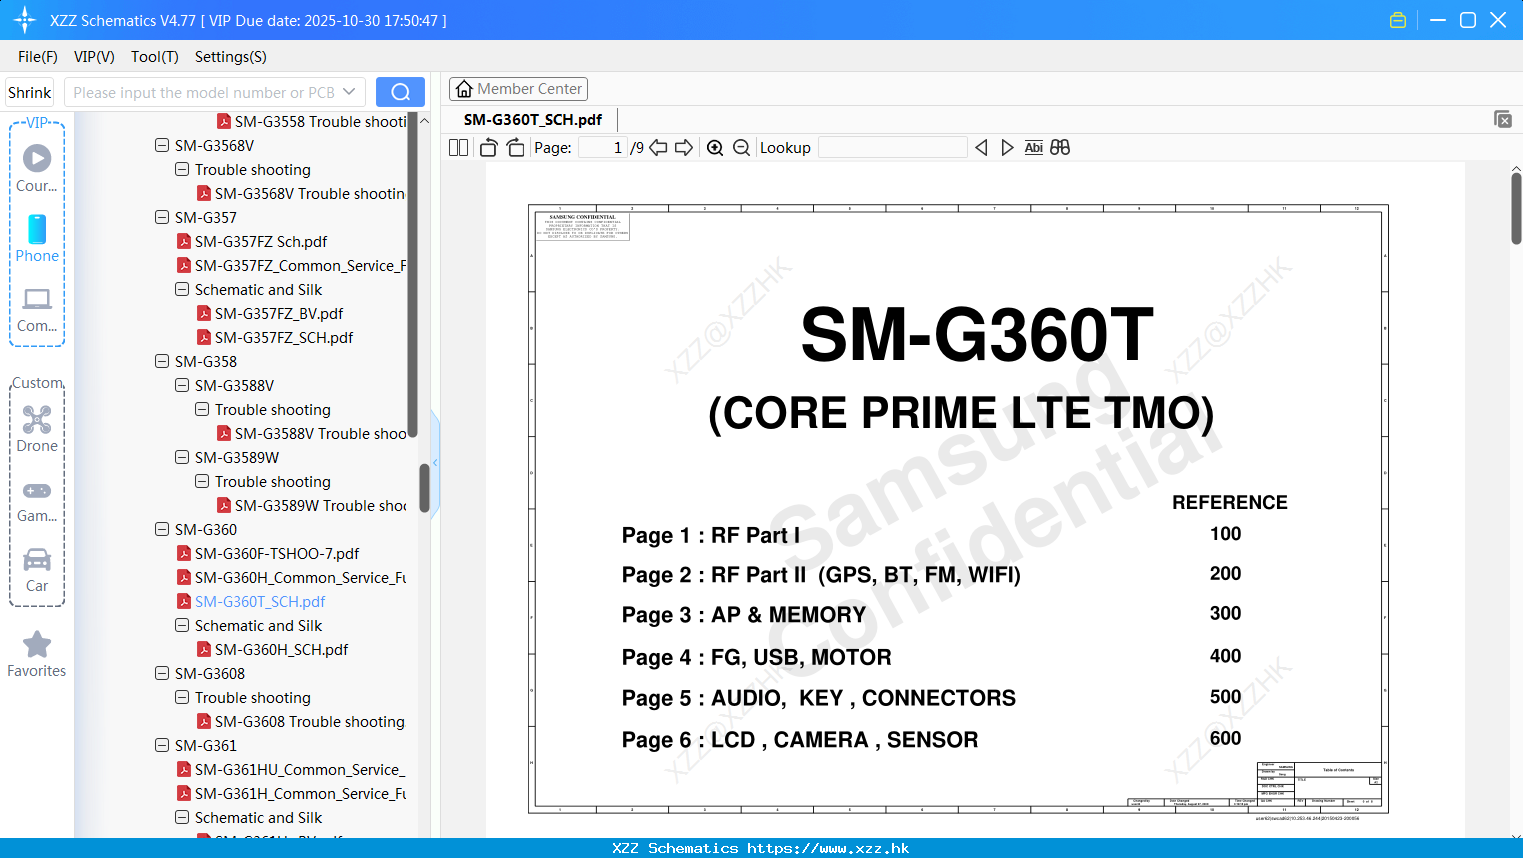Open SM-G3568V Trouble shooting file
This screenshot has width=1523, height=858.
[x=310, y=193]
